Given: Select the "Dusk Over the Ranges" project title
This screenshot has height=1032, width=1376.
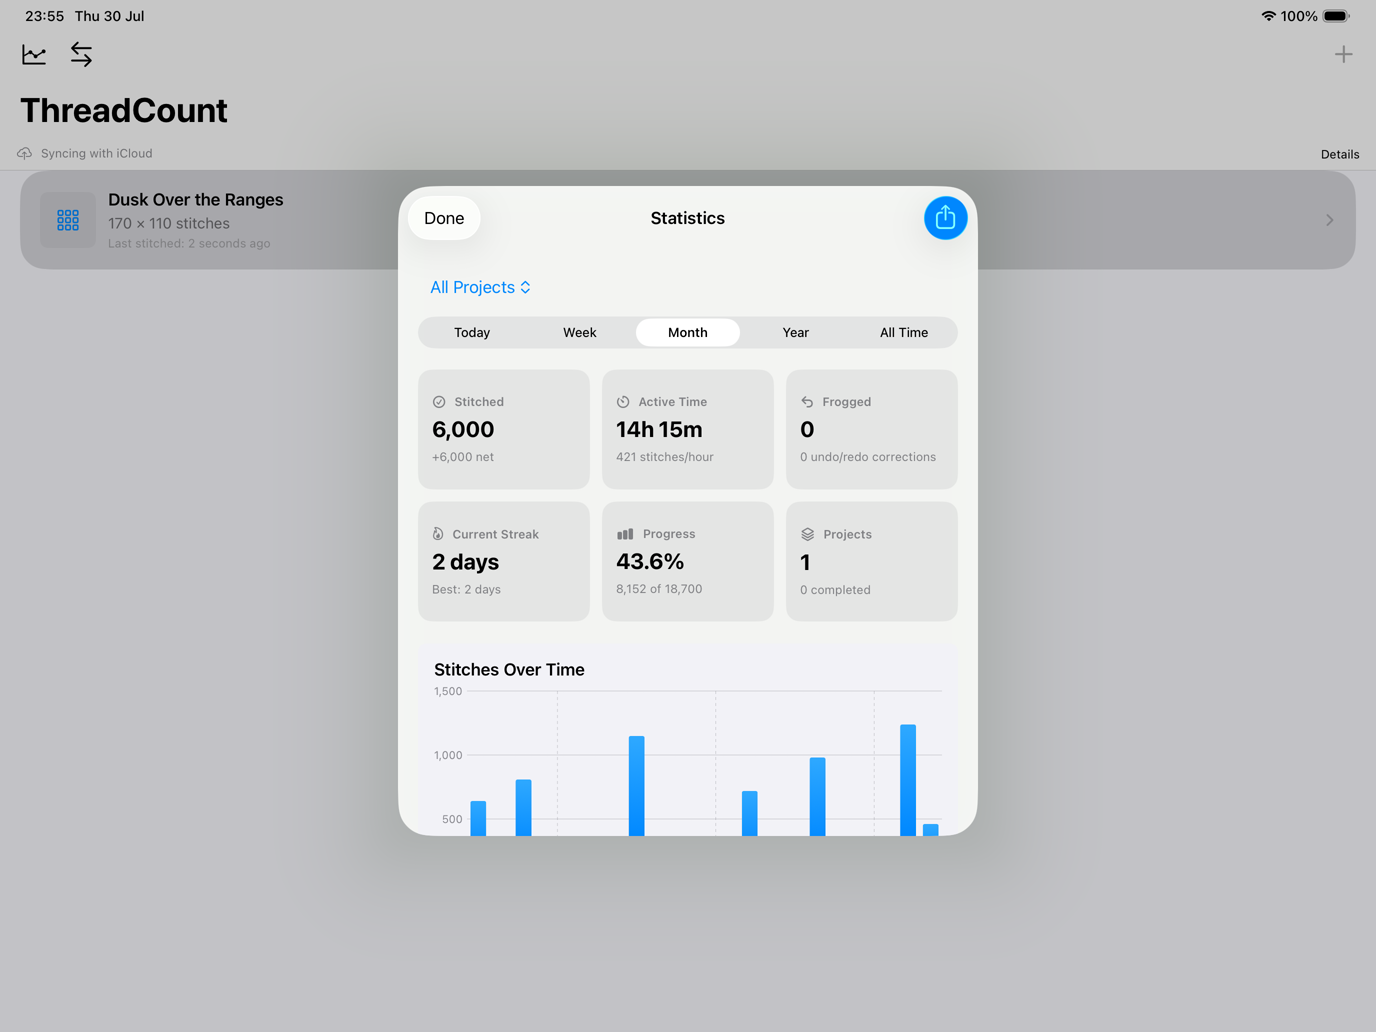Looking at the screenshot, I should pos(196,200).
